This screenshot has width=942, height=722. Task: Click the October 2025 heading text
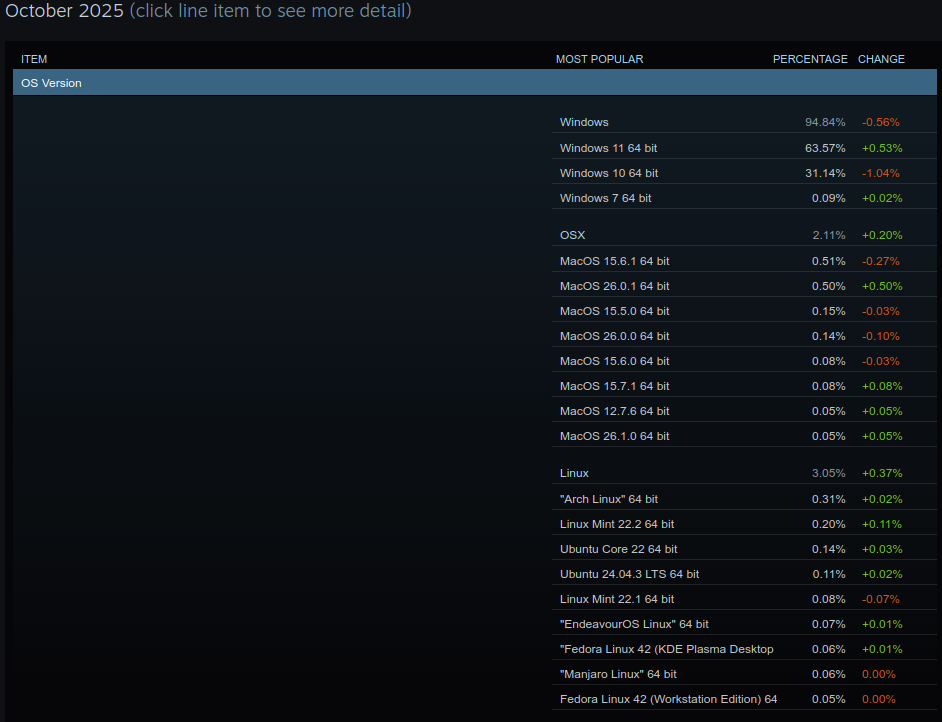click(x=64, y=11)
